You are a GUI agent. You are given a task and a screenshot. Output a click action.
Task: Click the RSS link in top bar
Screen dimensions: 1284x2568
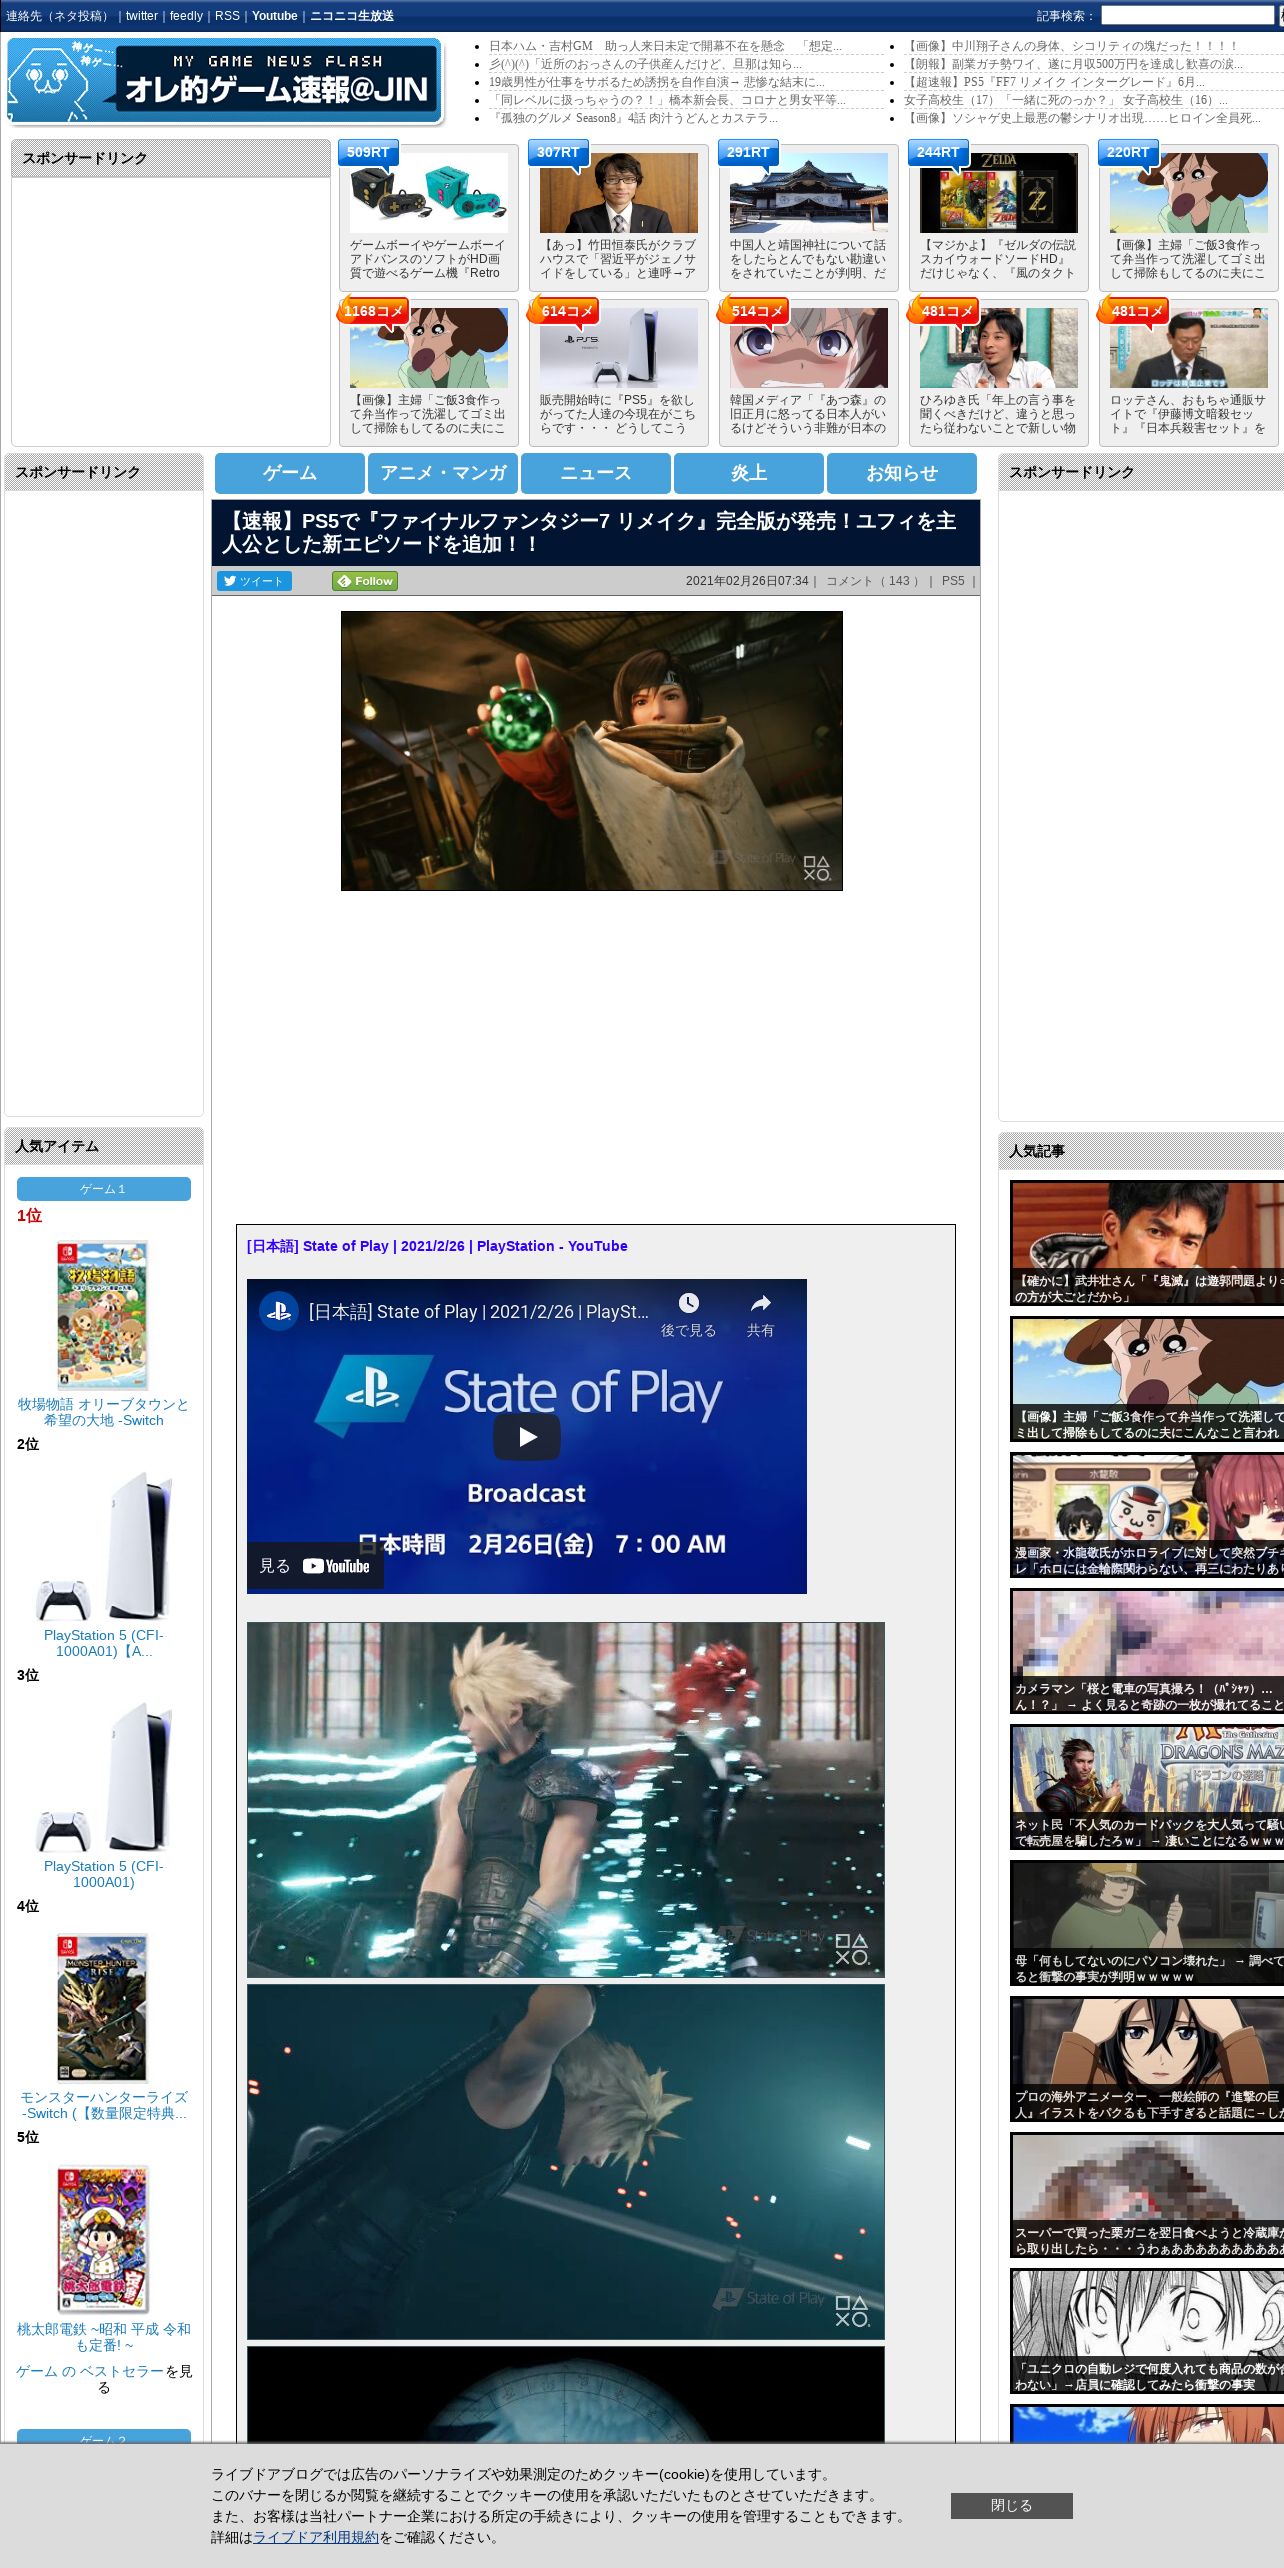[x=227, y=16]
